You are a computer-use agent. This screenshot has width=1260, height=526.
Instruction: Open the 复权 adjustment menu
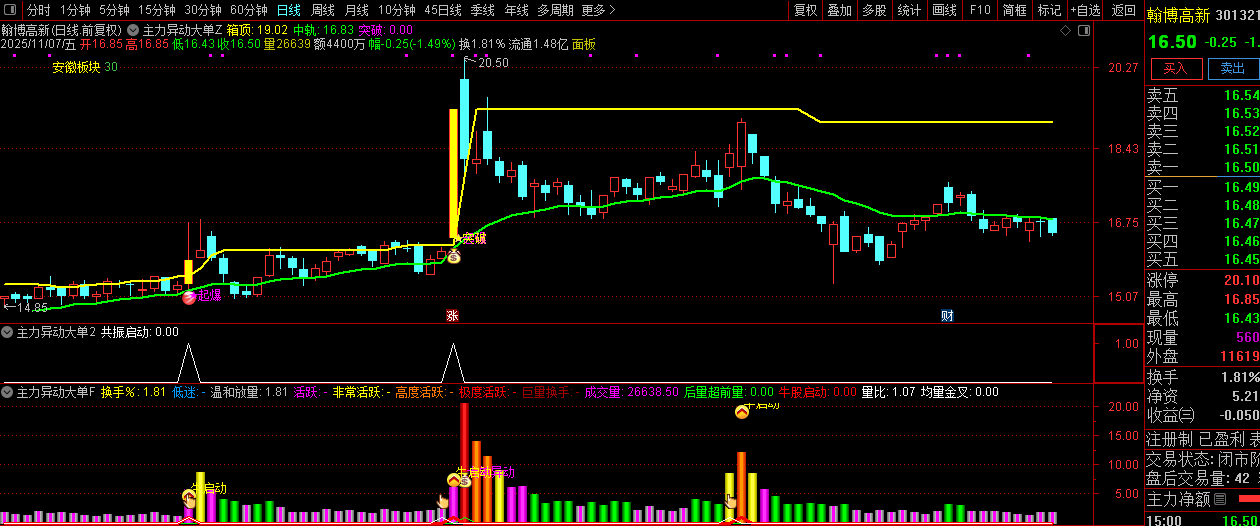tap(805, 10)
